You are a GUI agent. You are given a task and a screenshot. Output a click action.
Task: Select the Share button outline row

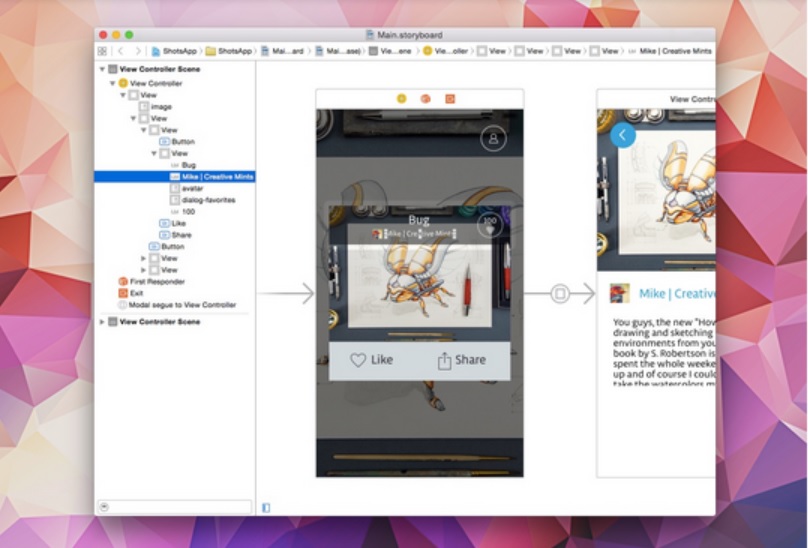pos(175,235)
